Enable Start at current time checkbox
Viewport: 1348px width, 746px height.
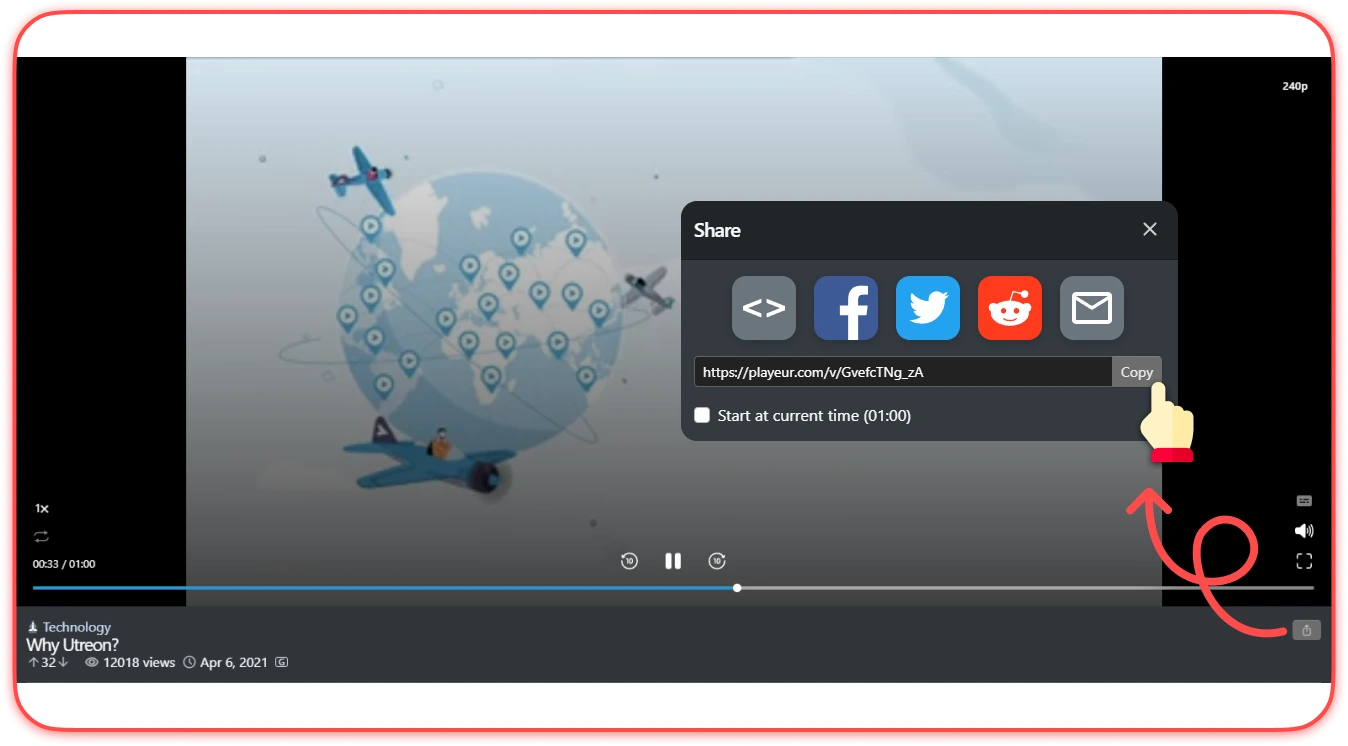pos(703,415)
